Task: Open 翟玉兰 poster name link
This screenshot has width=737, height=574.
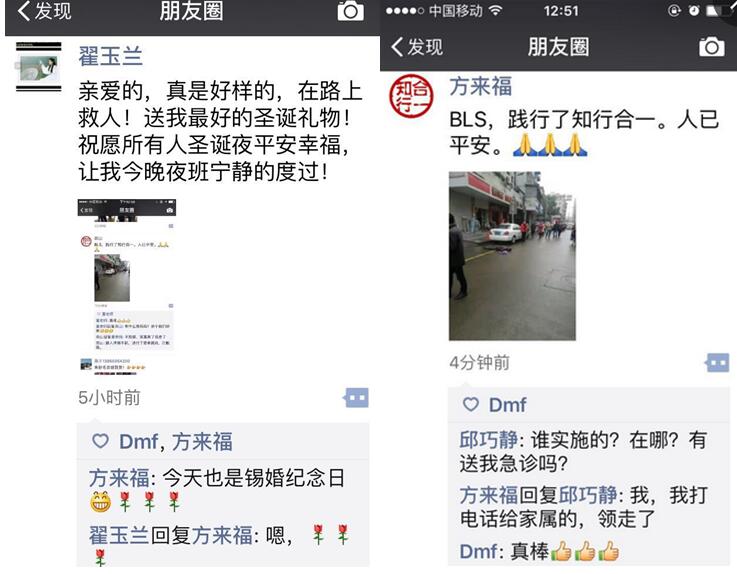Action: coord(110,56)
